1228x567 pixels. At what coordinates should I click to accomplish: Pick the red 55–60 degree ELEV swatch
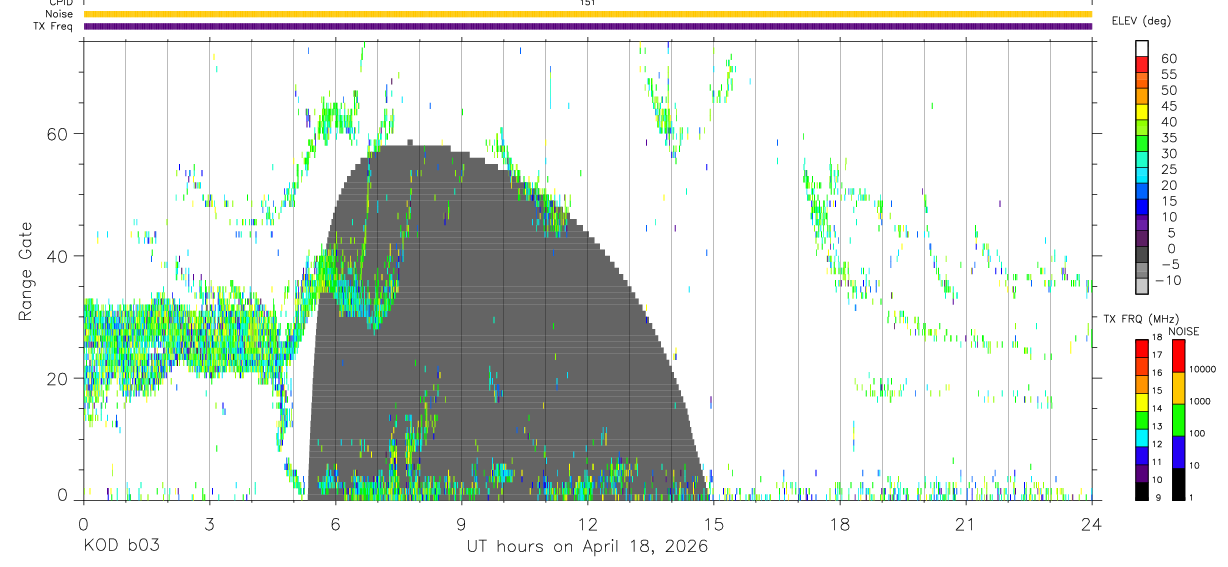click(1142, 65)
